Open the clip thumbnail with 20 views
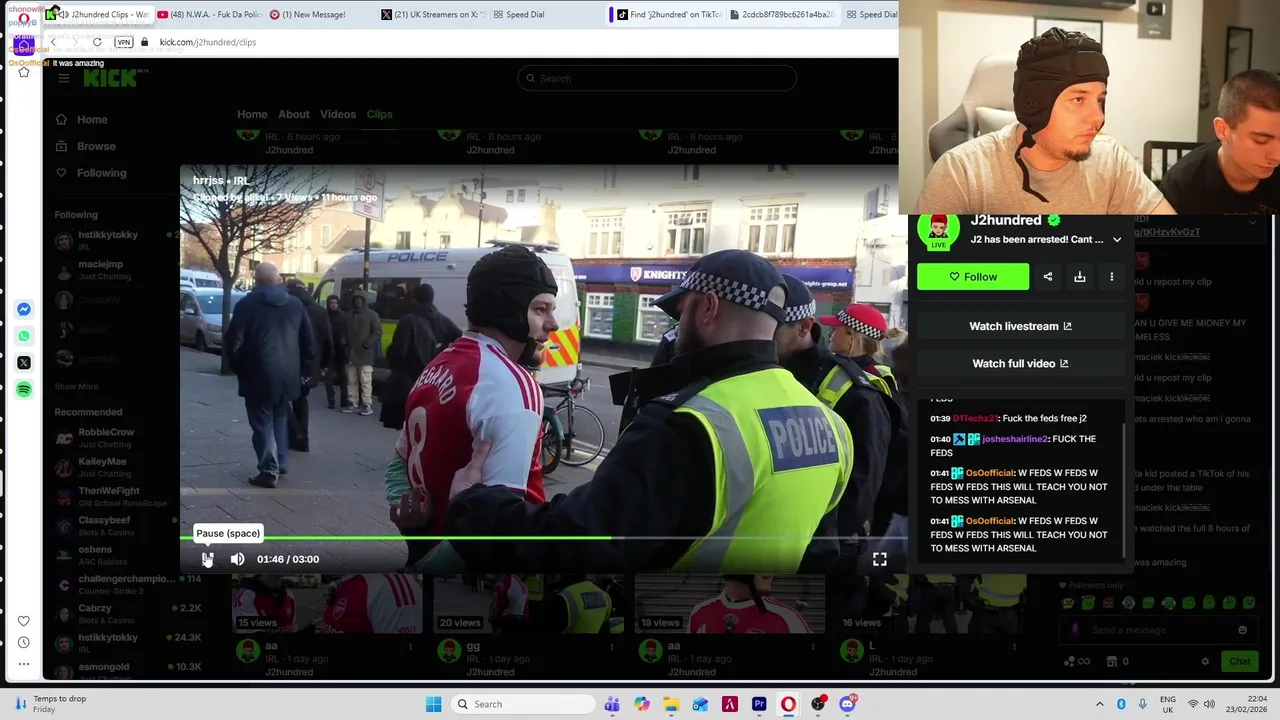Screen dimensions: 1280x720 coord(529,604)
